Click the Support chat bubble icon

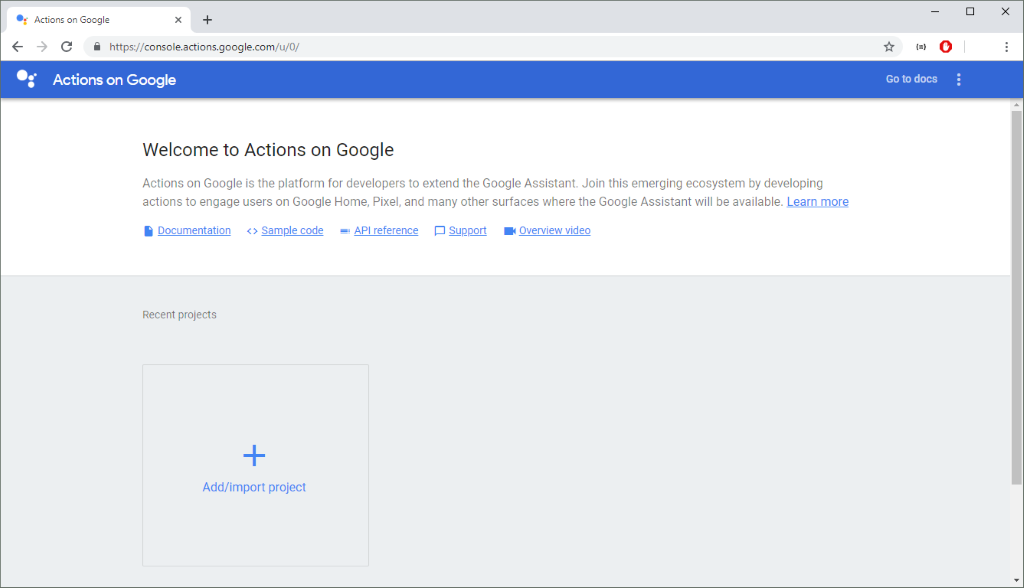[440, 231]
